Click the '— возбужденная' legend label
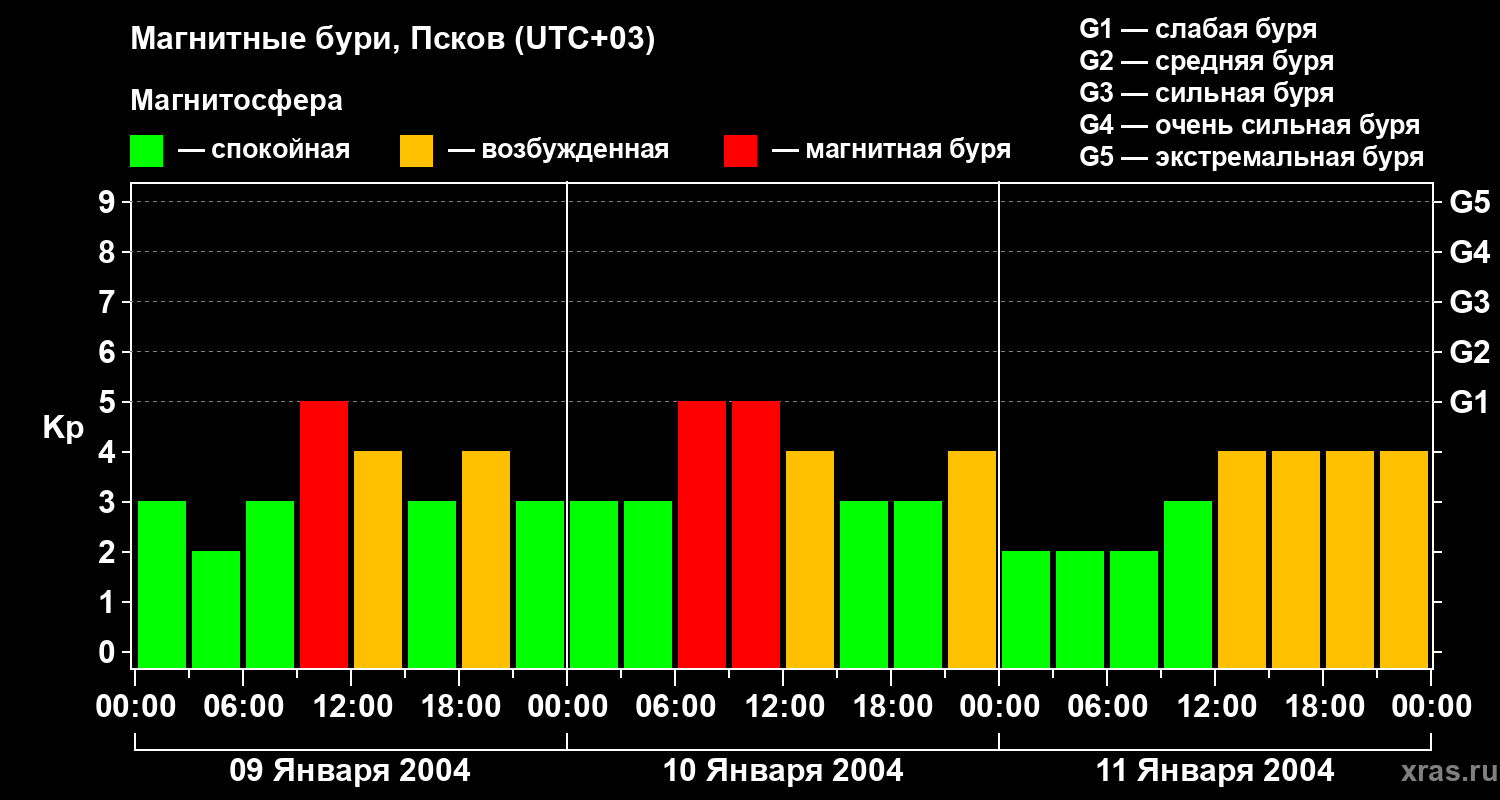This screenshot has width=1500, height=800. [x=558, y=150]
